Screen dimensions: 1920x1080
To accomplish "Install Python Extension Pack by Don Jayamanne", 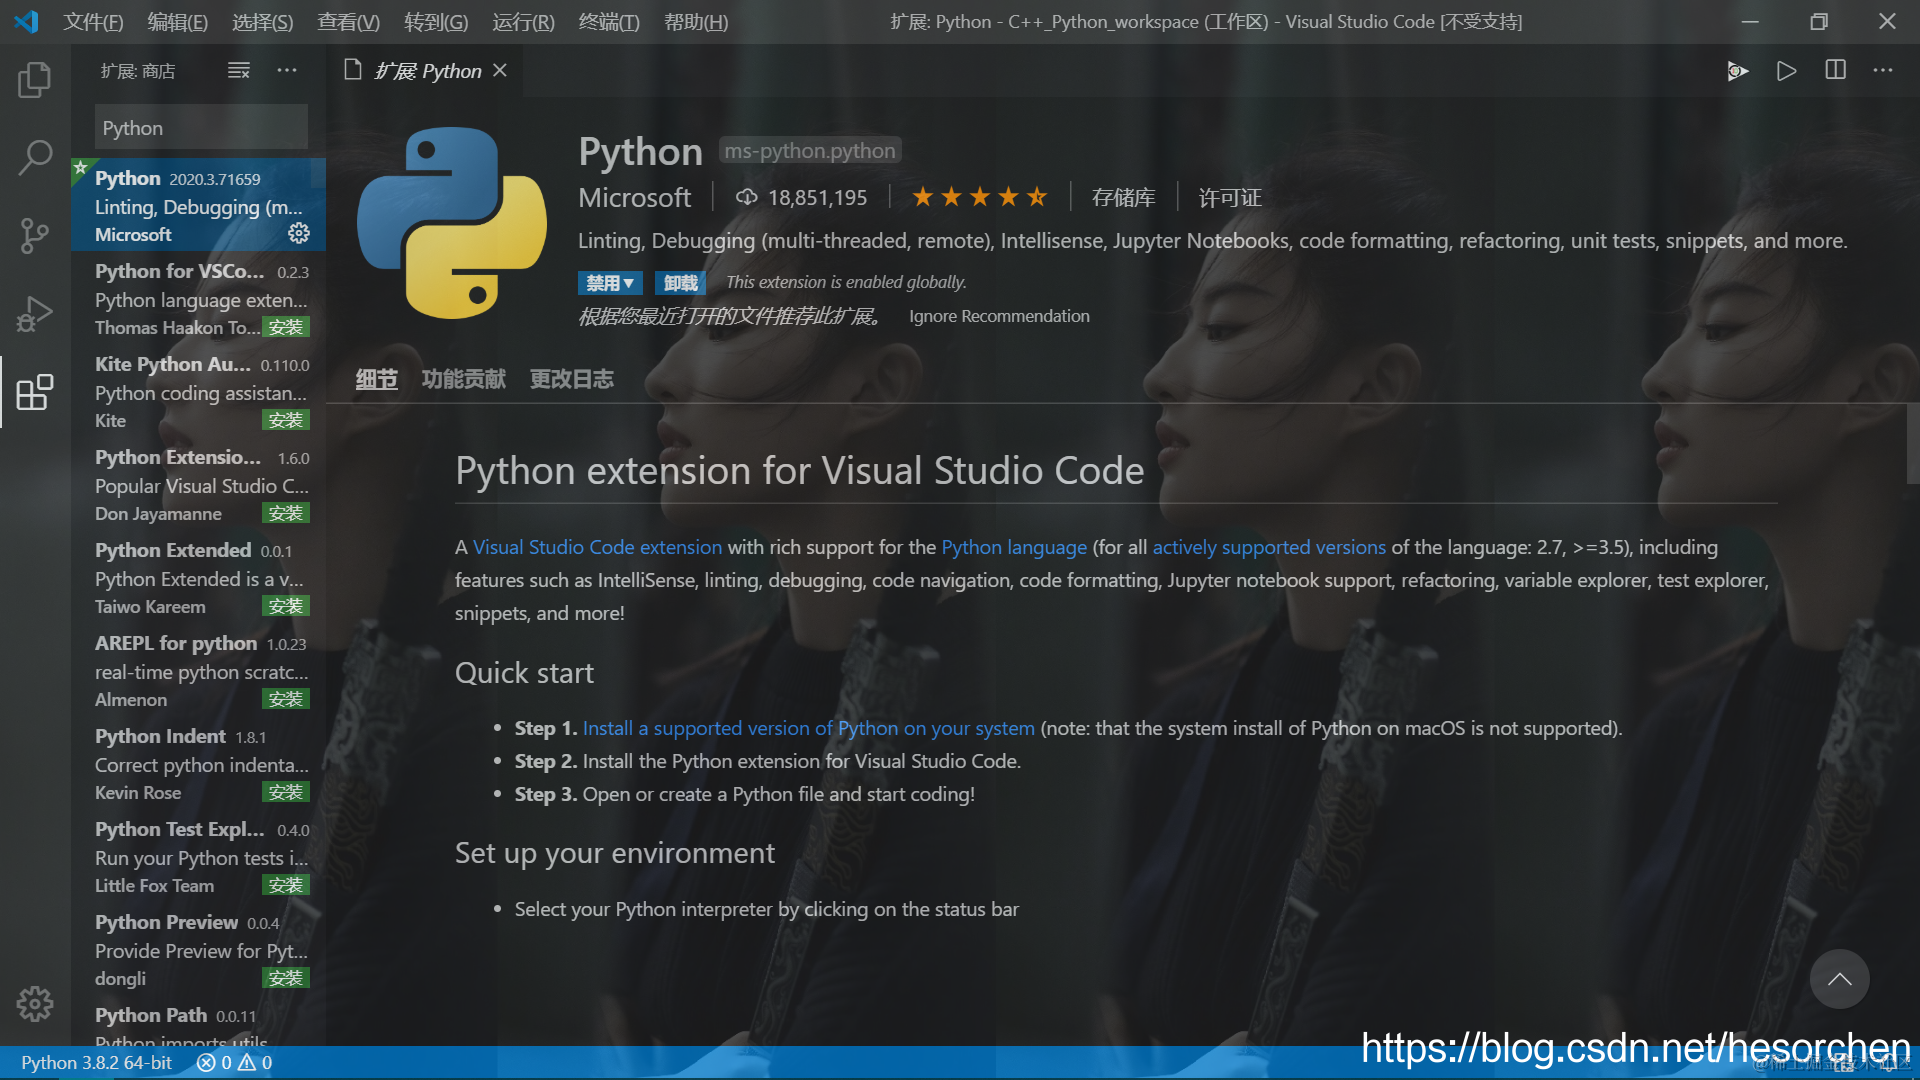I will (x=286, y=513).
